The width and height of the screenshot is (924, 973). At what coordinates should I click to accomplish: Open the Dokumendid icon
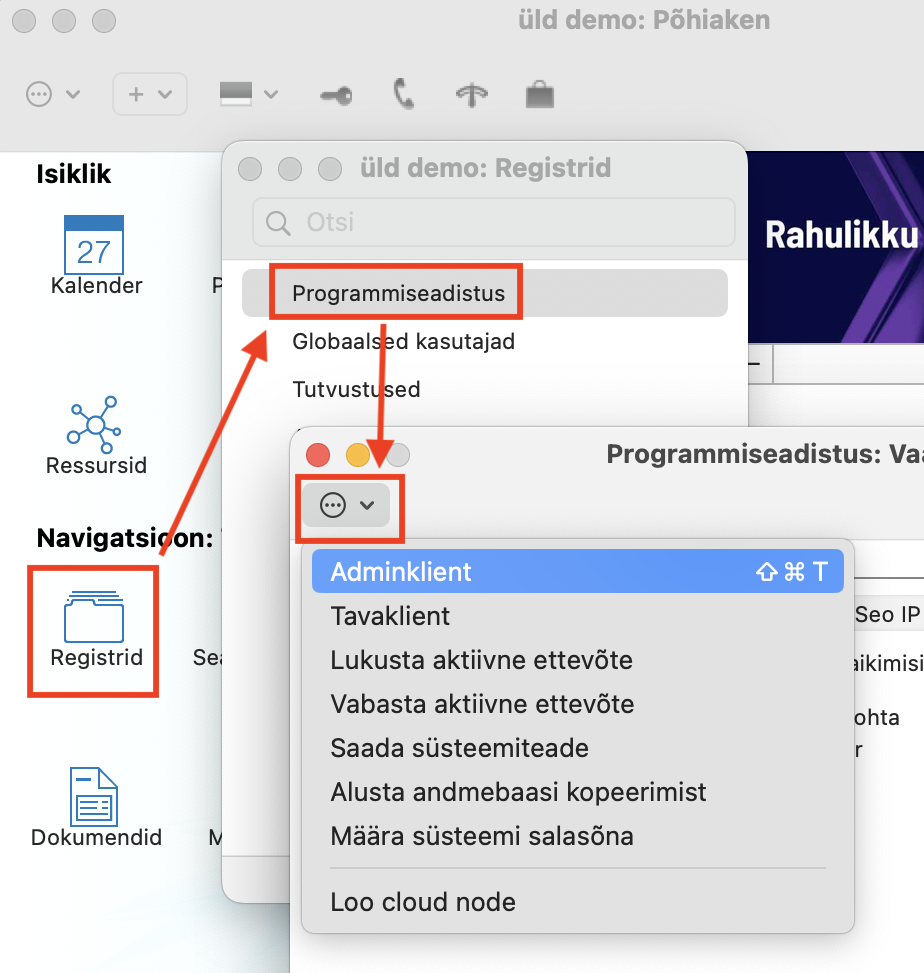pos(95,796)
